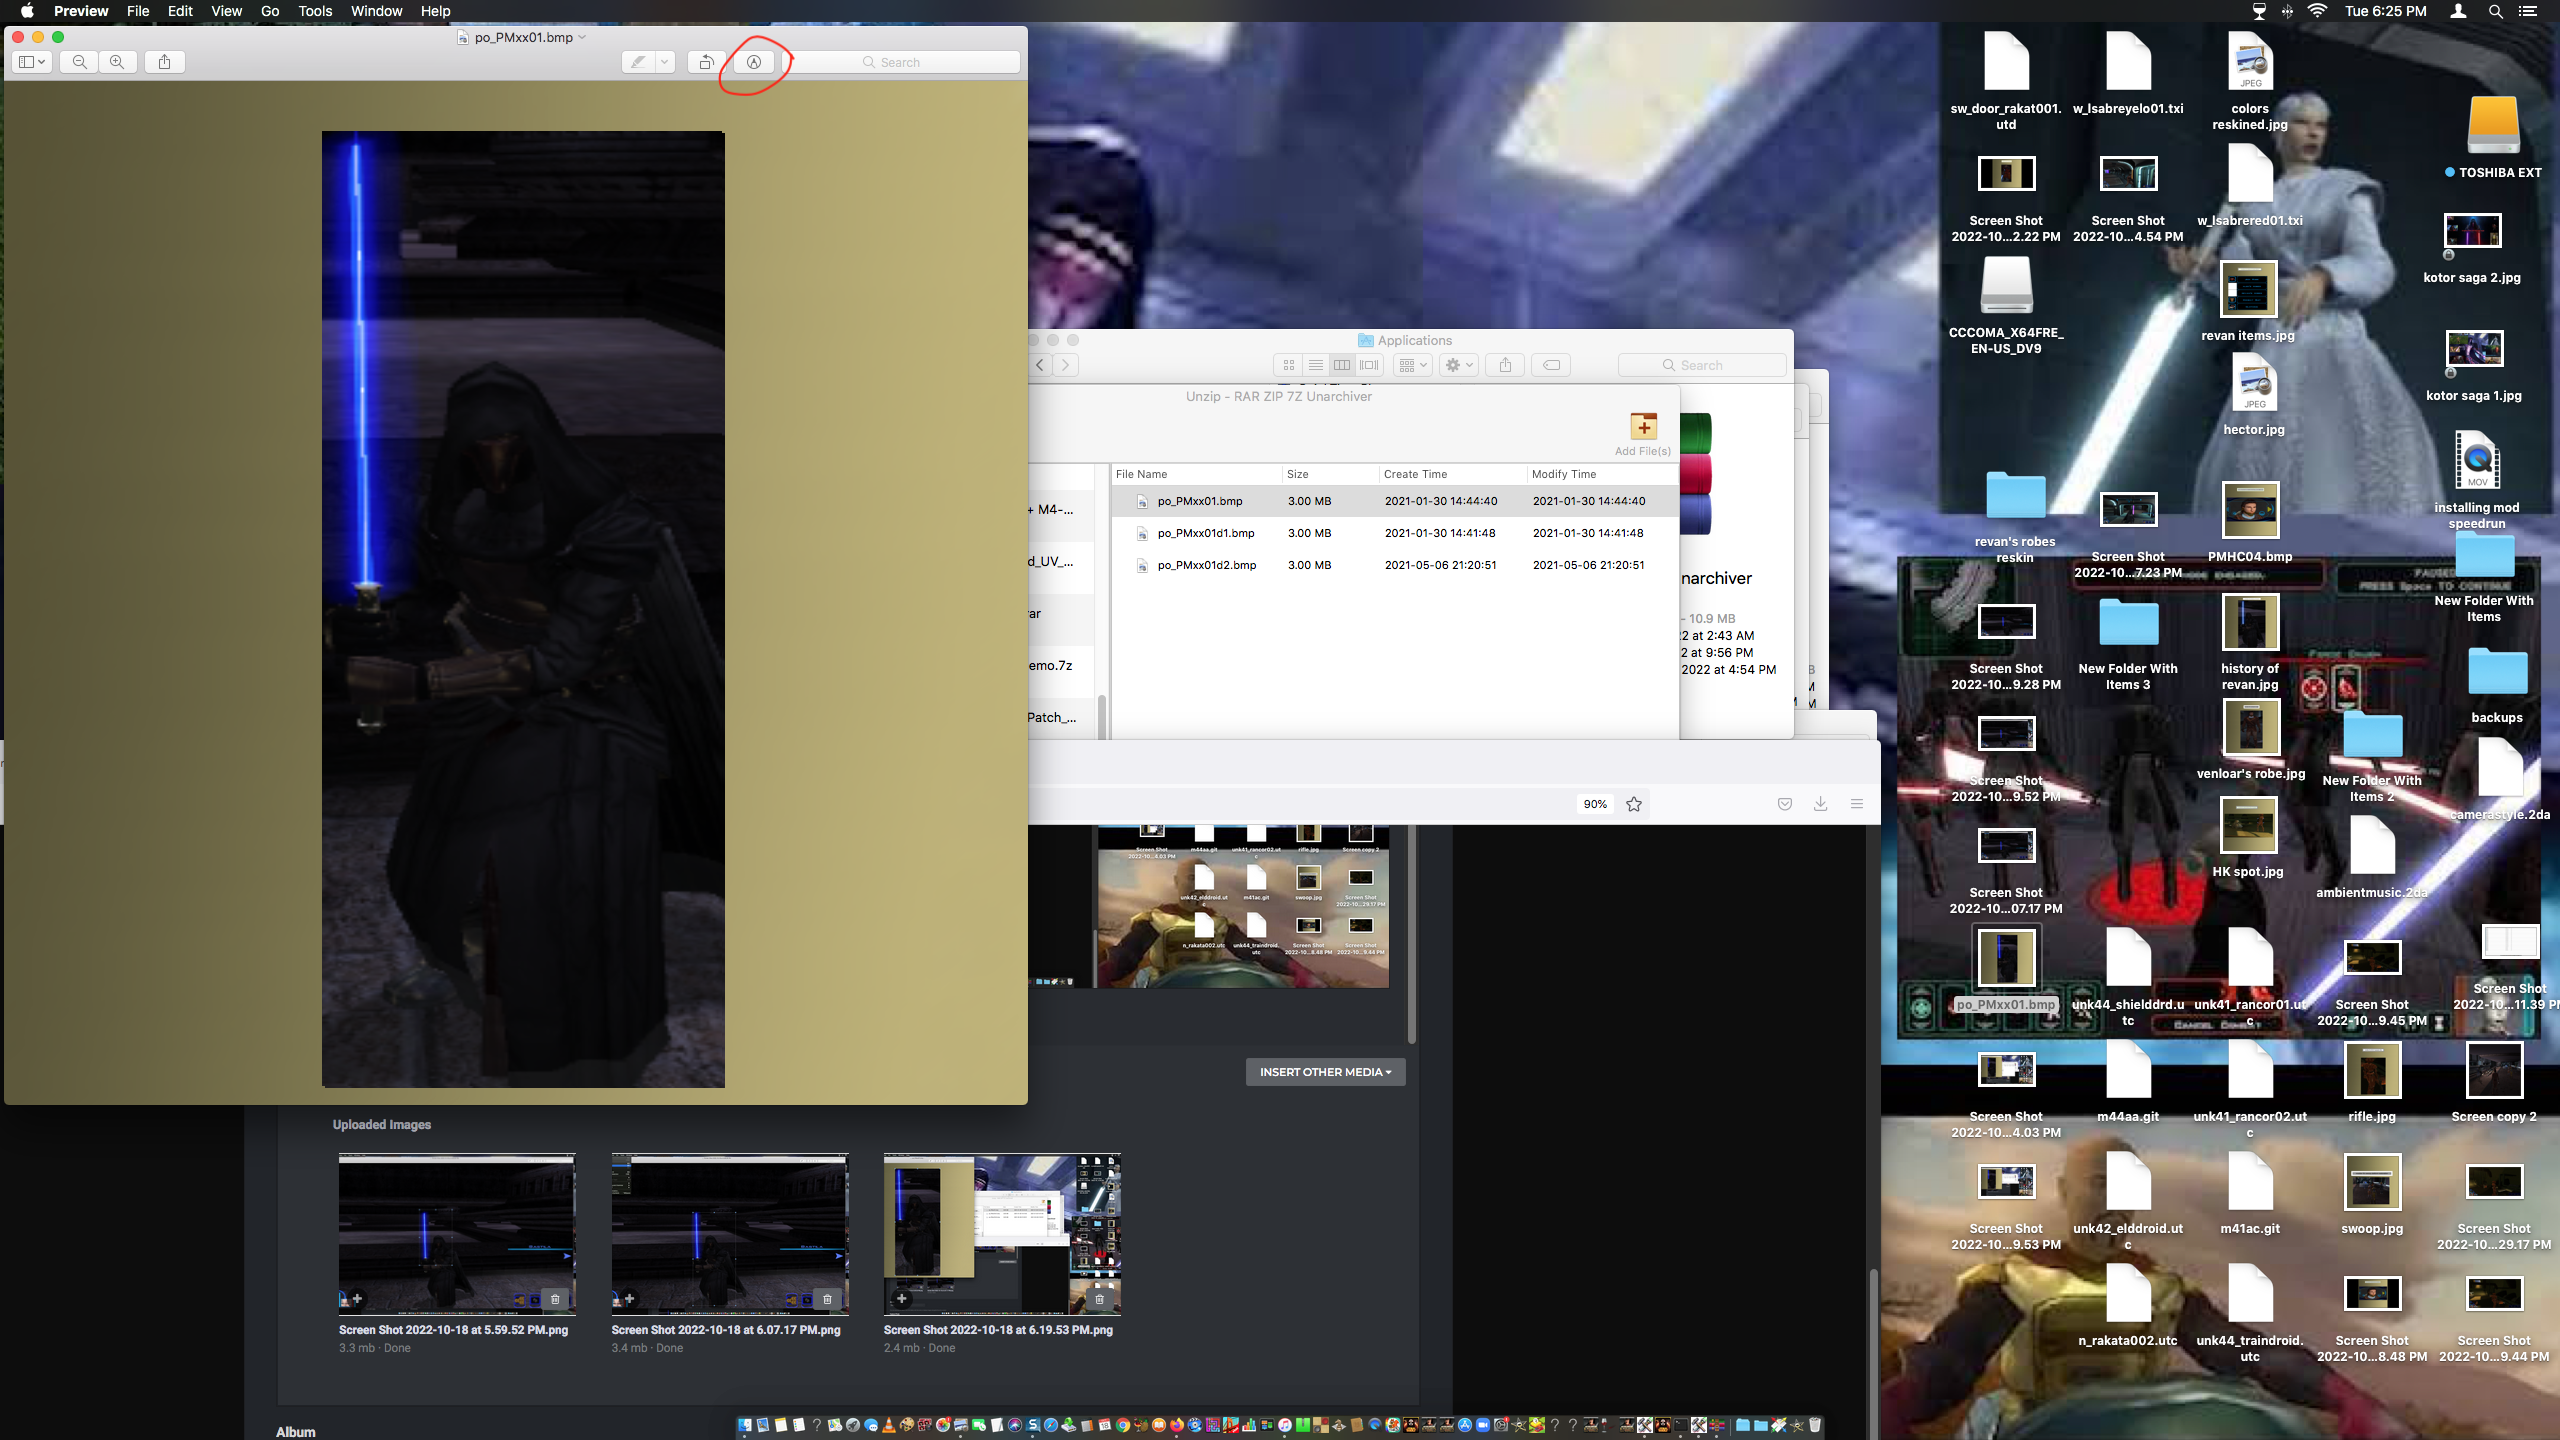The image size is (2560, 1440).
Task: Click the Finder Applications search field
Action: point(1702,365)
